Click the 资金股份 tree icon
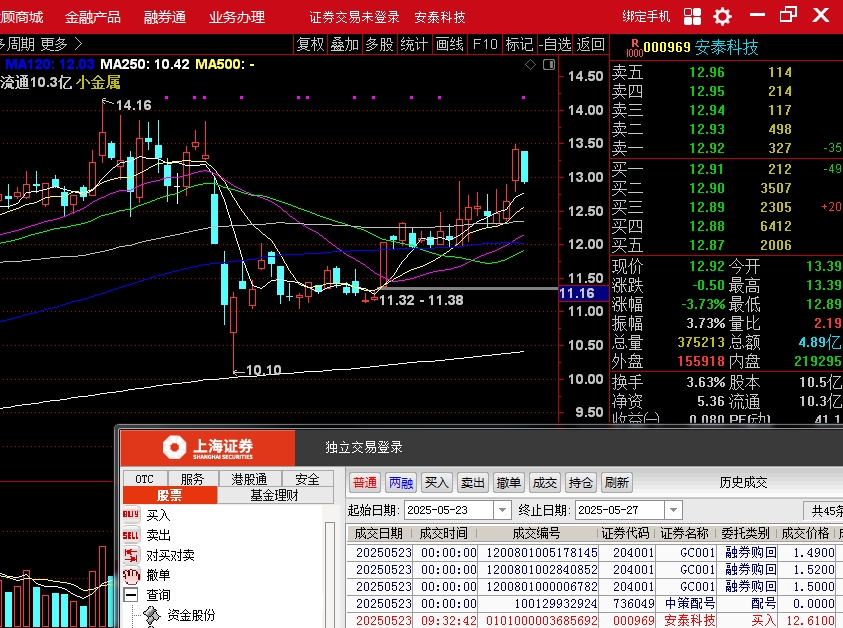 (x=153, y=615)
